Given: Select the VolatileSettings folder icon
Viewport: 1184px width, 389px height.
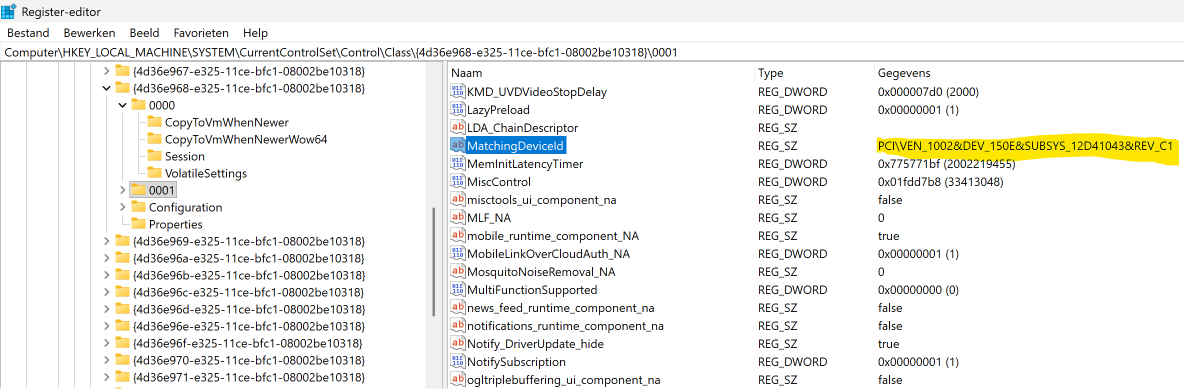Looking at the screenshot, I should pyautogui.click(x=154, y=173).
